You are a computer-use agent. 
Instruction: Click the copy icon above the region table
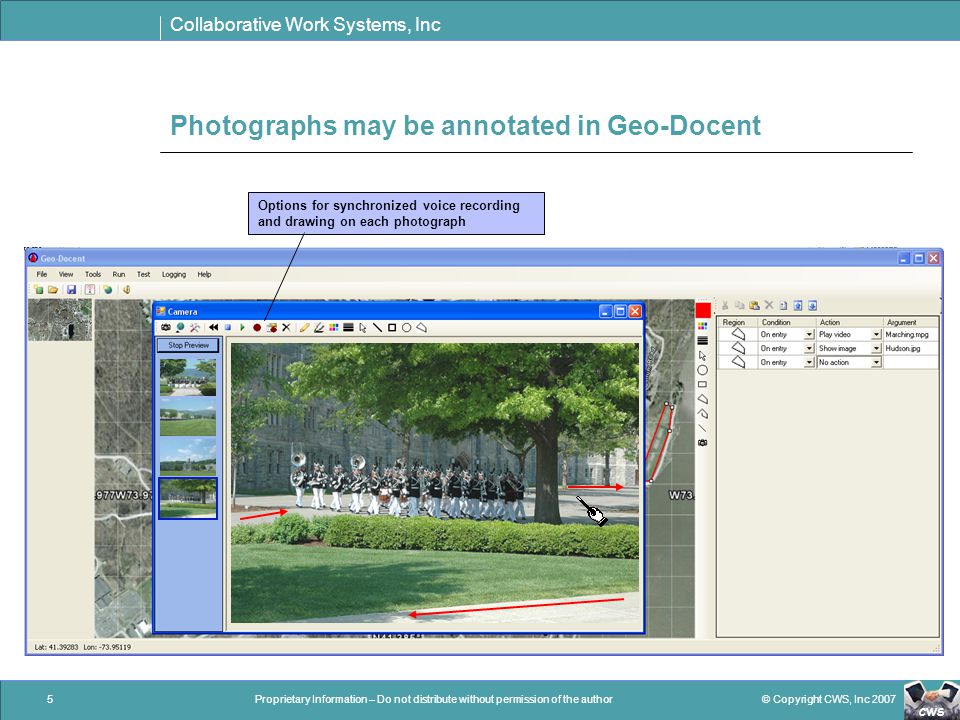(x=740, y=305)
